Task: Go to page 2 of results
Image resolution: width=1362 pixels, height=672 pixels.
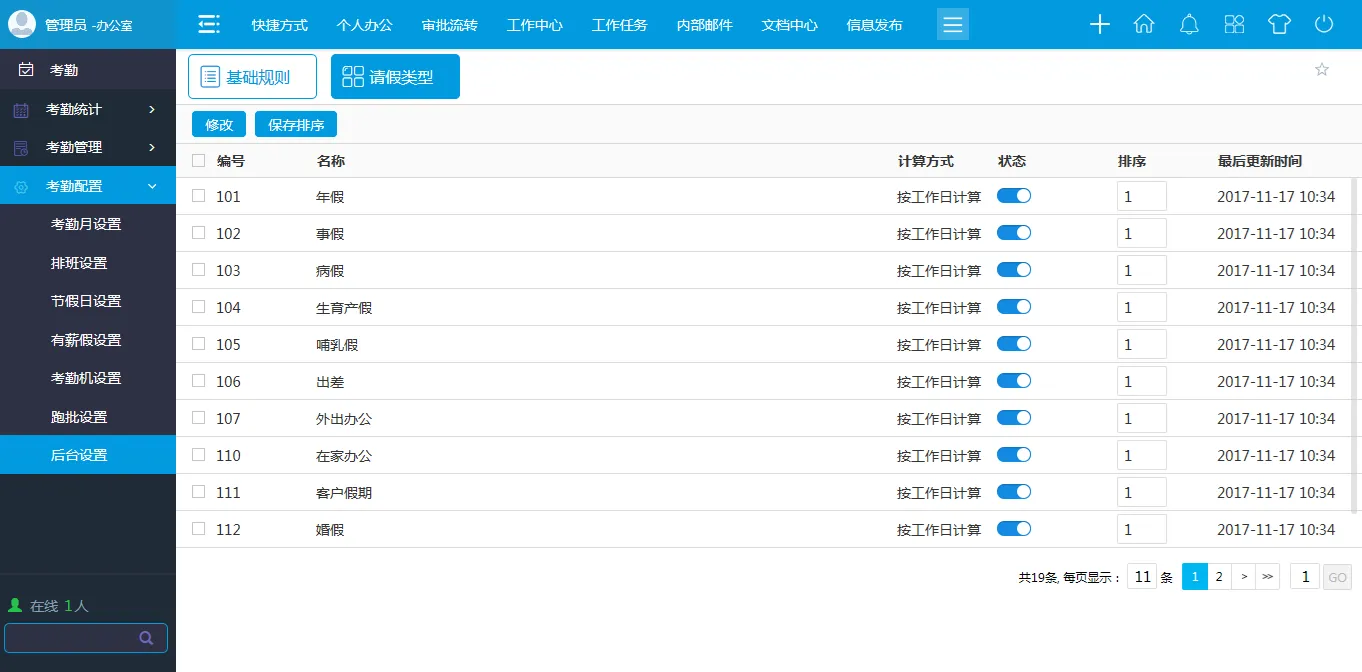Action: coord(1218,577)
